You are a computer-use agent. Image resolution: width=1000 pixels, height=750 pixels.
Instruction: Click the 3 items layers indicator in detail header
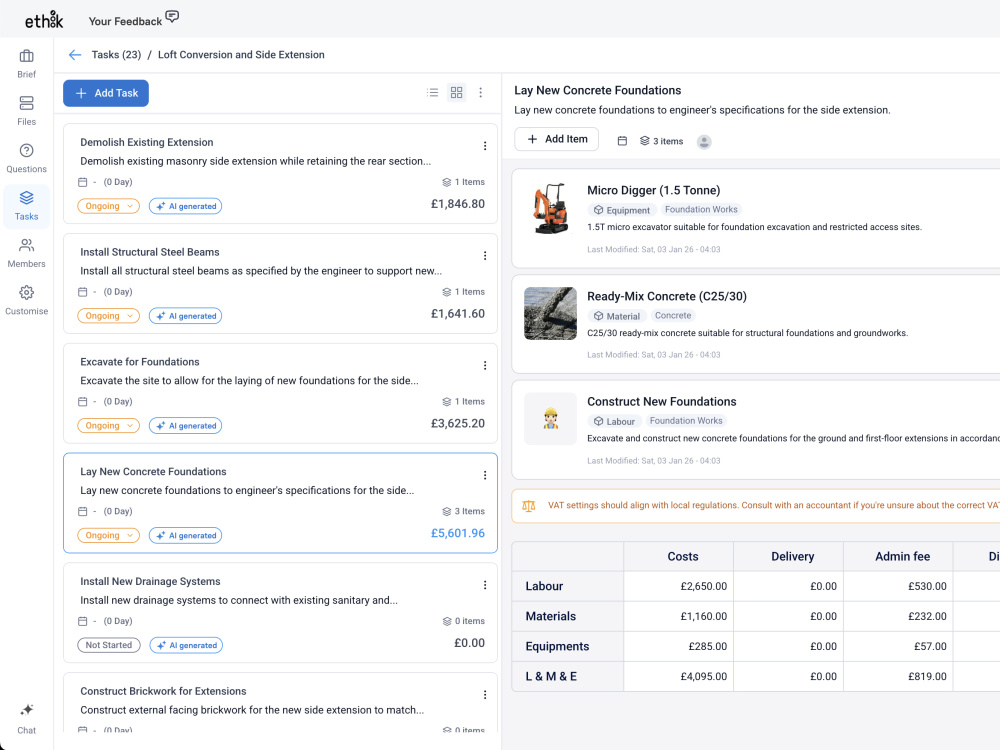661,141
